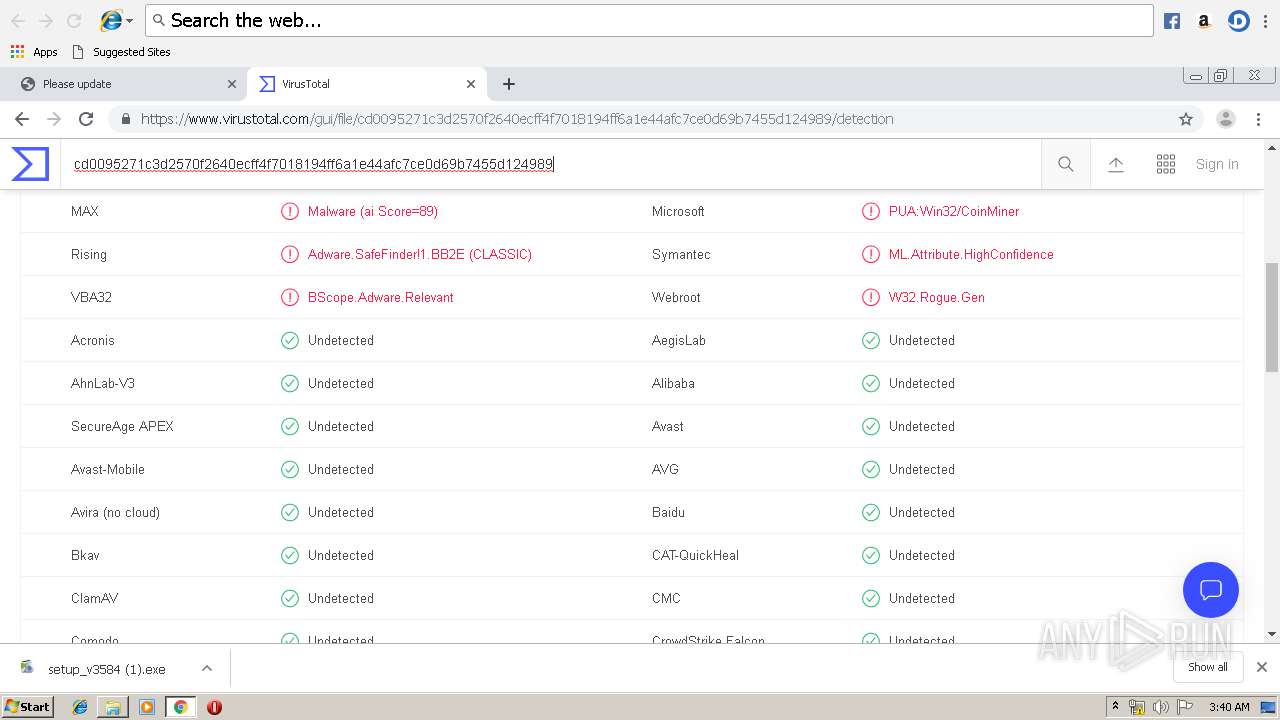Click the Avira (no cloud) engine name
This screenshot has height=720, width=1280.
[x=115, y=512]
